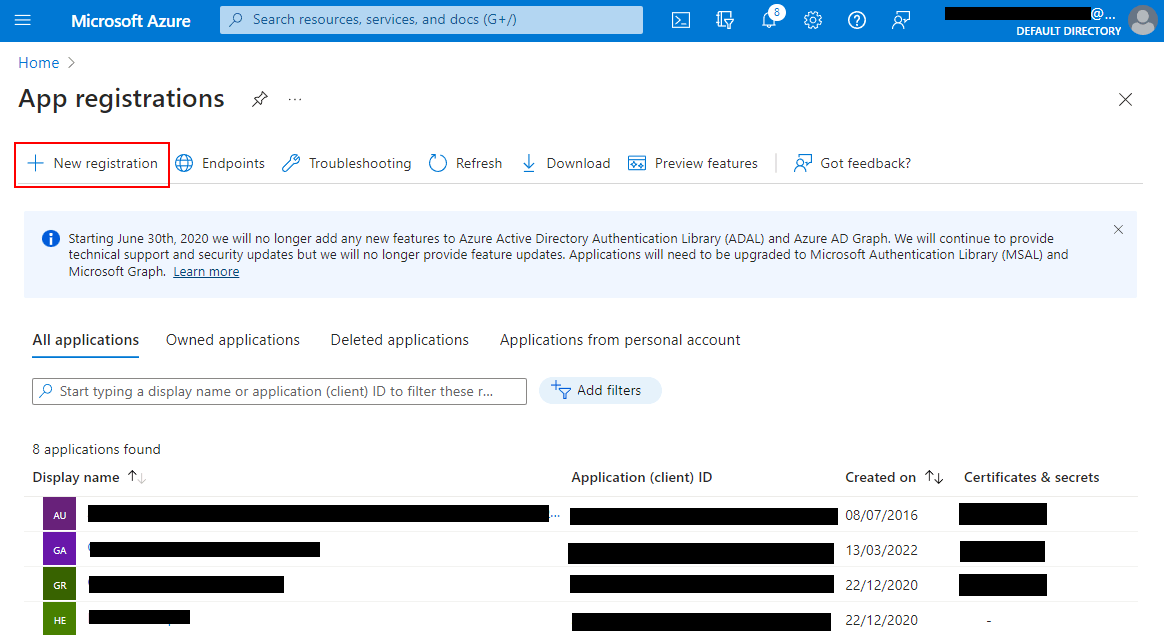Select the All applications tab
The image size is (1164, 636).
(85, 340)
